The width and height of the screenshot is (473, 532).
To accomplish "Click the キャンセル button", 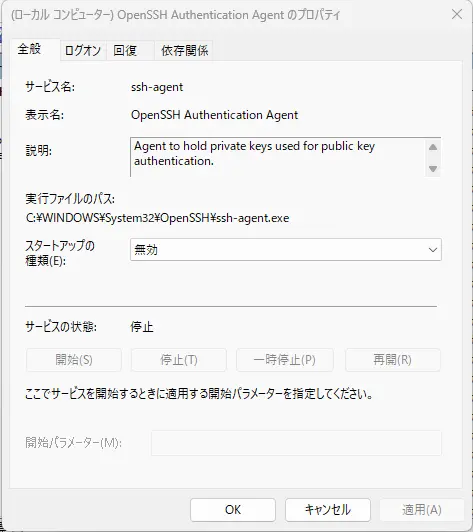I will point(328,510).
